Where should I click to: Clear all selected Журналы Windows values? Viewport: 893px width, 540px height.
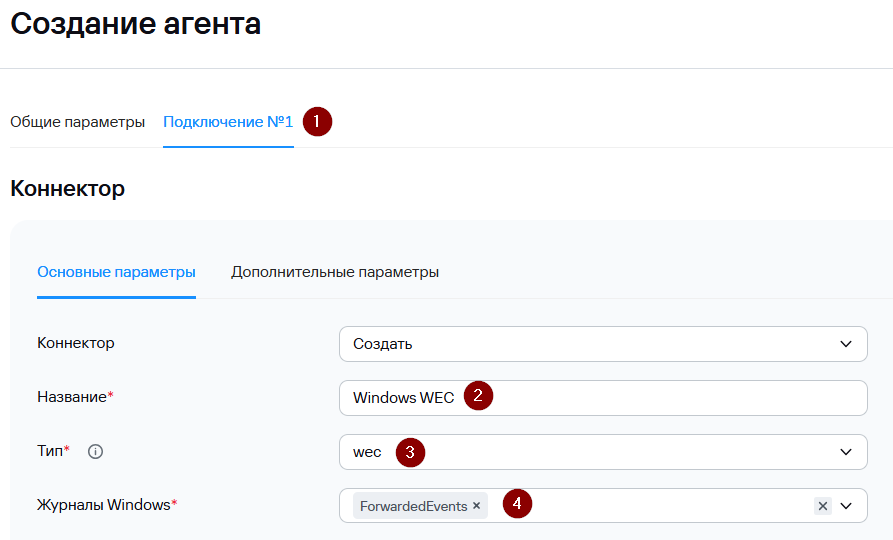pos(822,506)
